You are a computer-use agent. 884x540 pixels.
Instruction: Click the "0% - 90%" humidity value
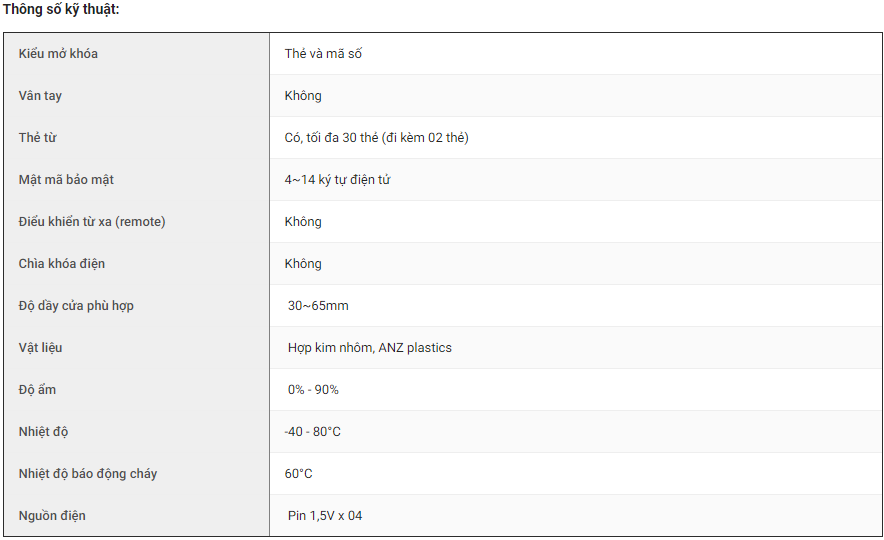point(313,390)
